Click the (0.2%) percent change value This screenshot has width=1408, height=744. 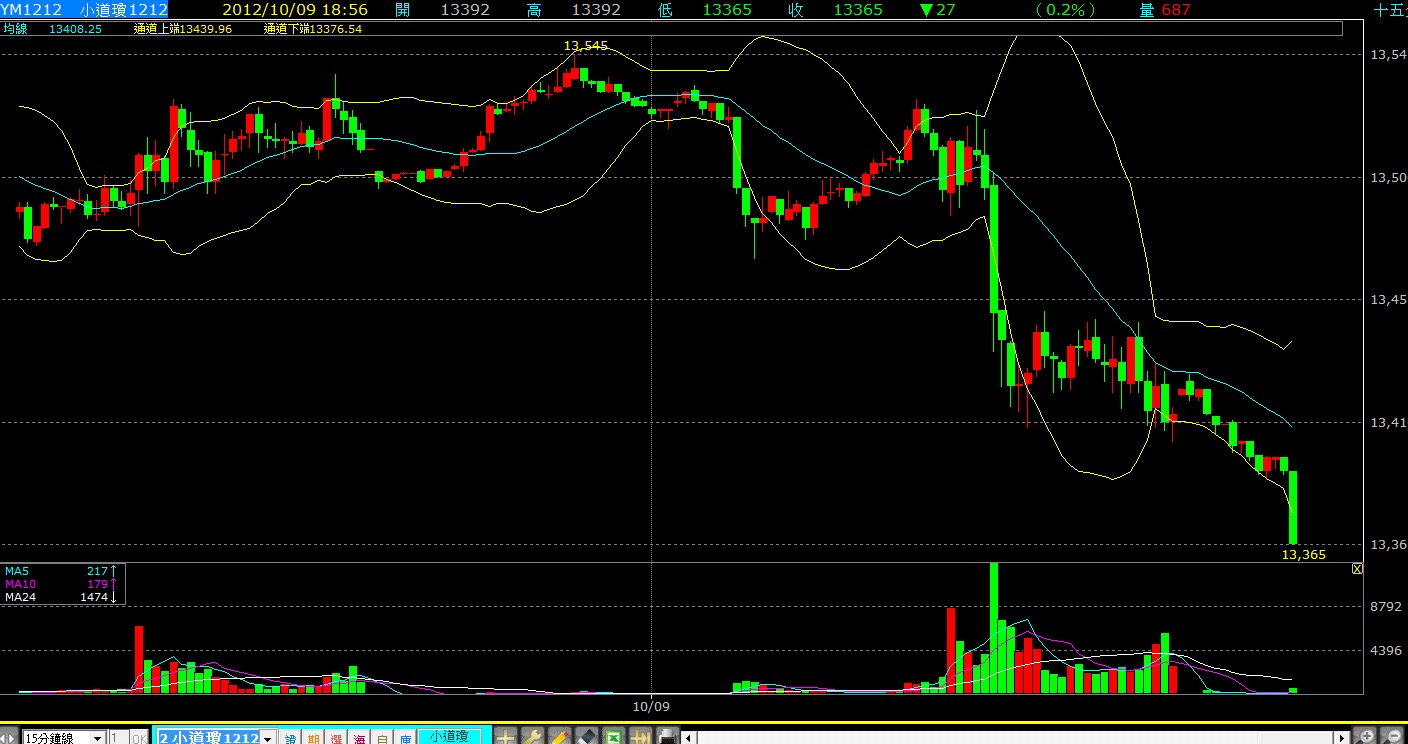point(1066,9)
